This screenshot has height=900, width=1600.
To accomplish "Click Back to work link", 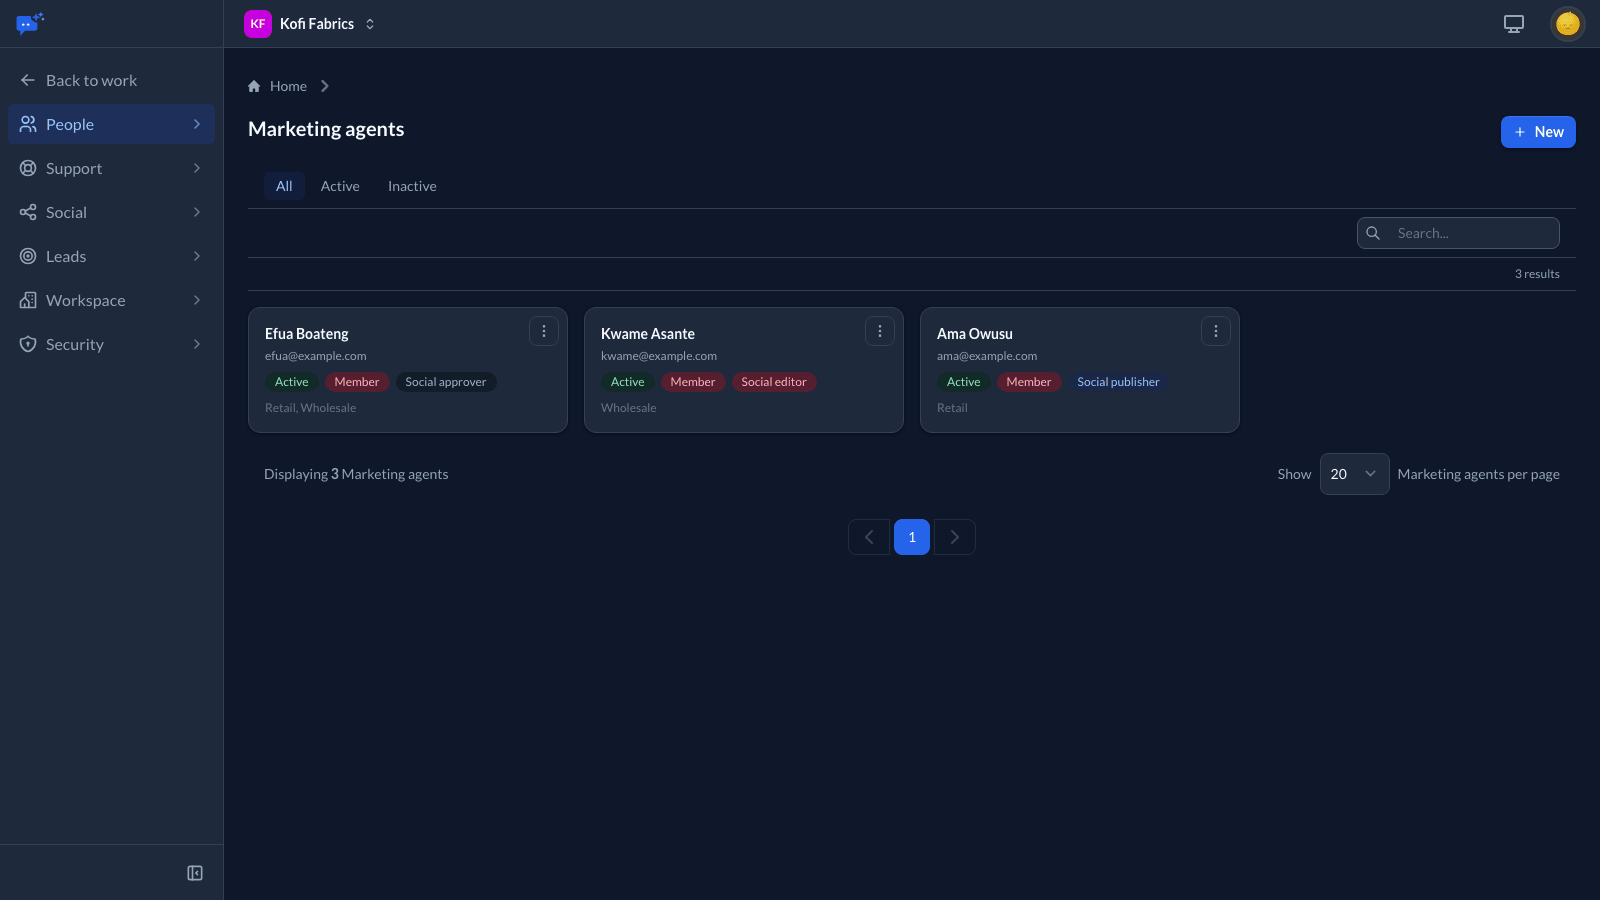I will click(x=91, y=80).
